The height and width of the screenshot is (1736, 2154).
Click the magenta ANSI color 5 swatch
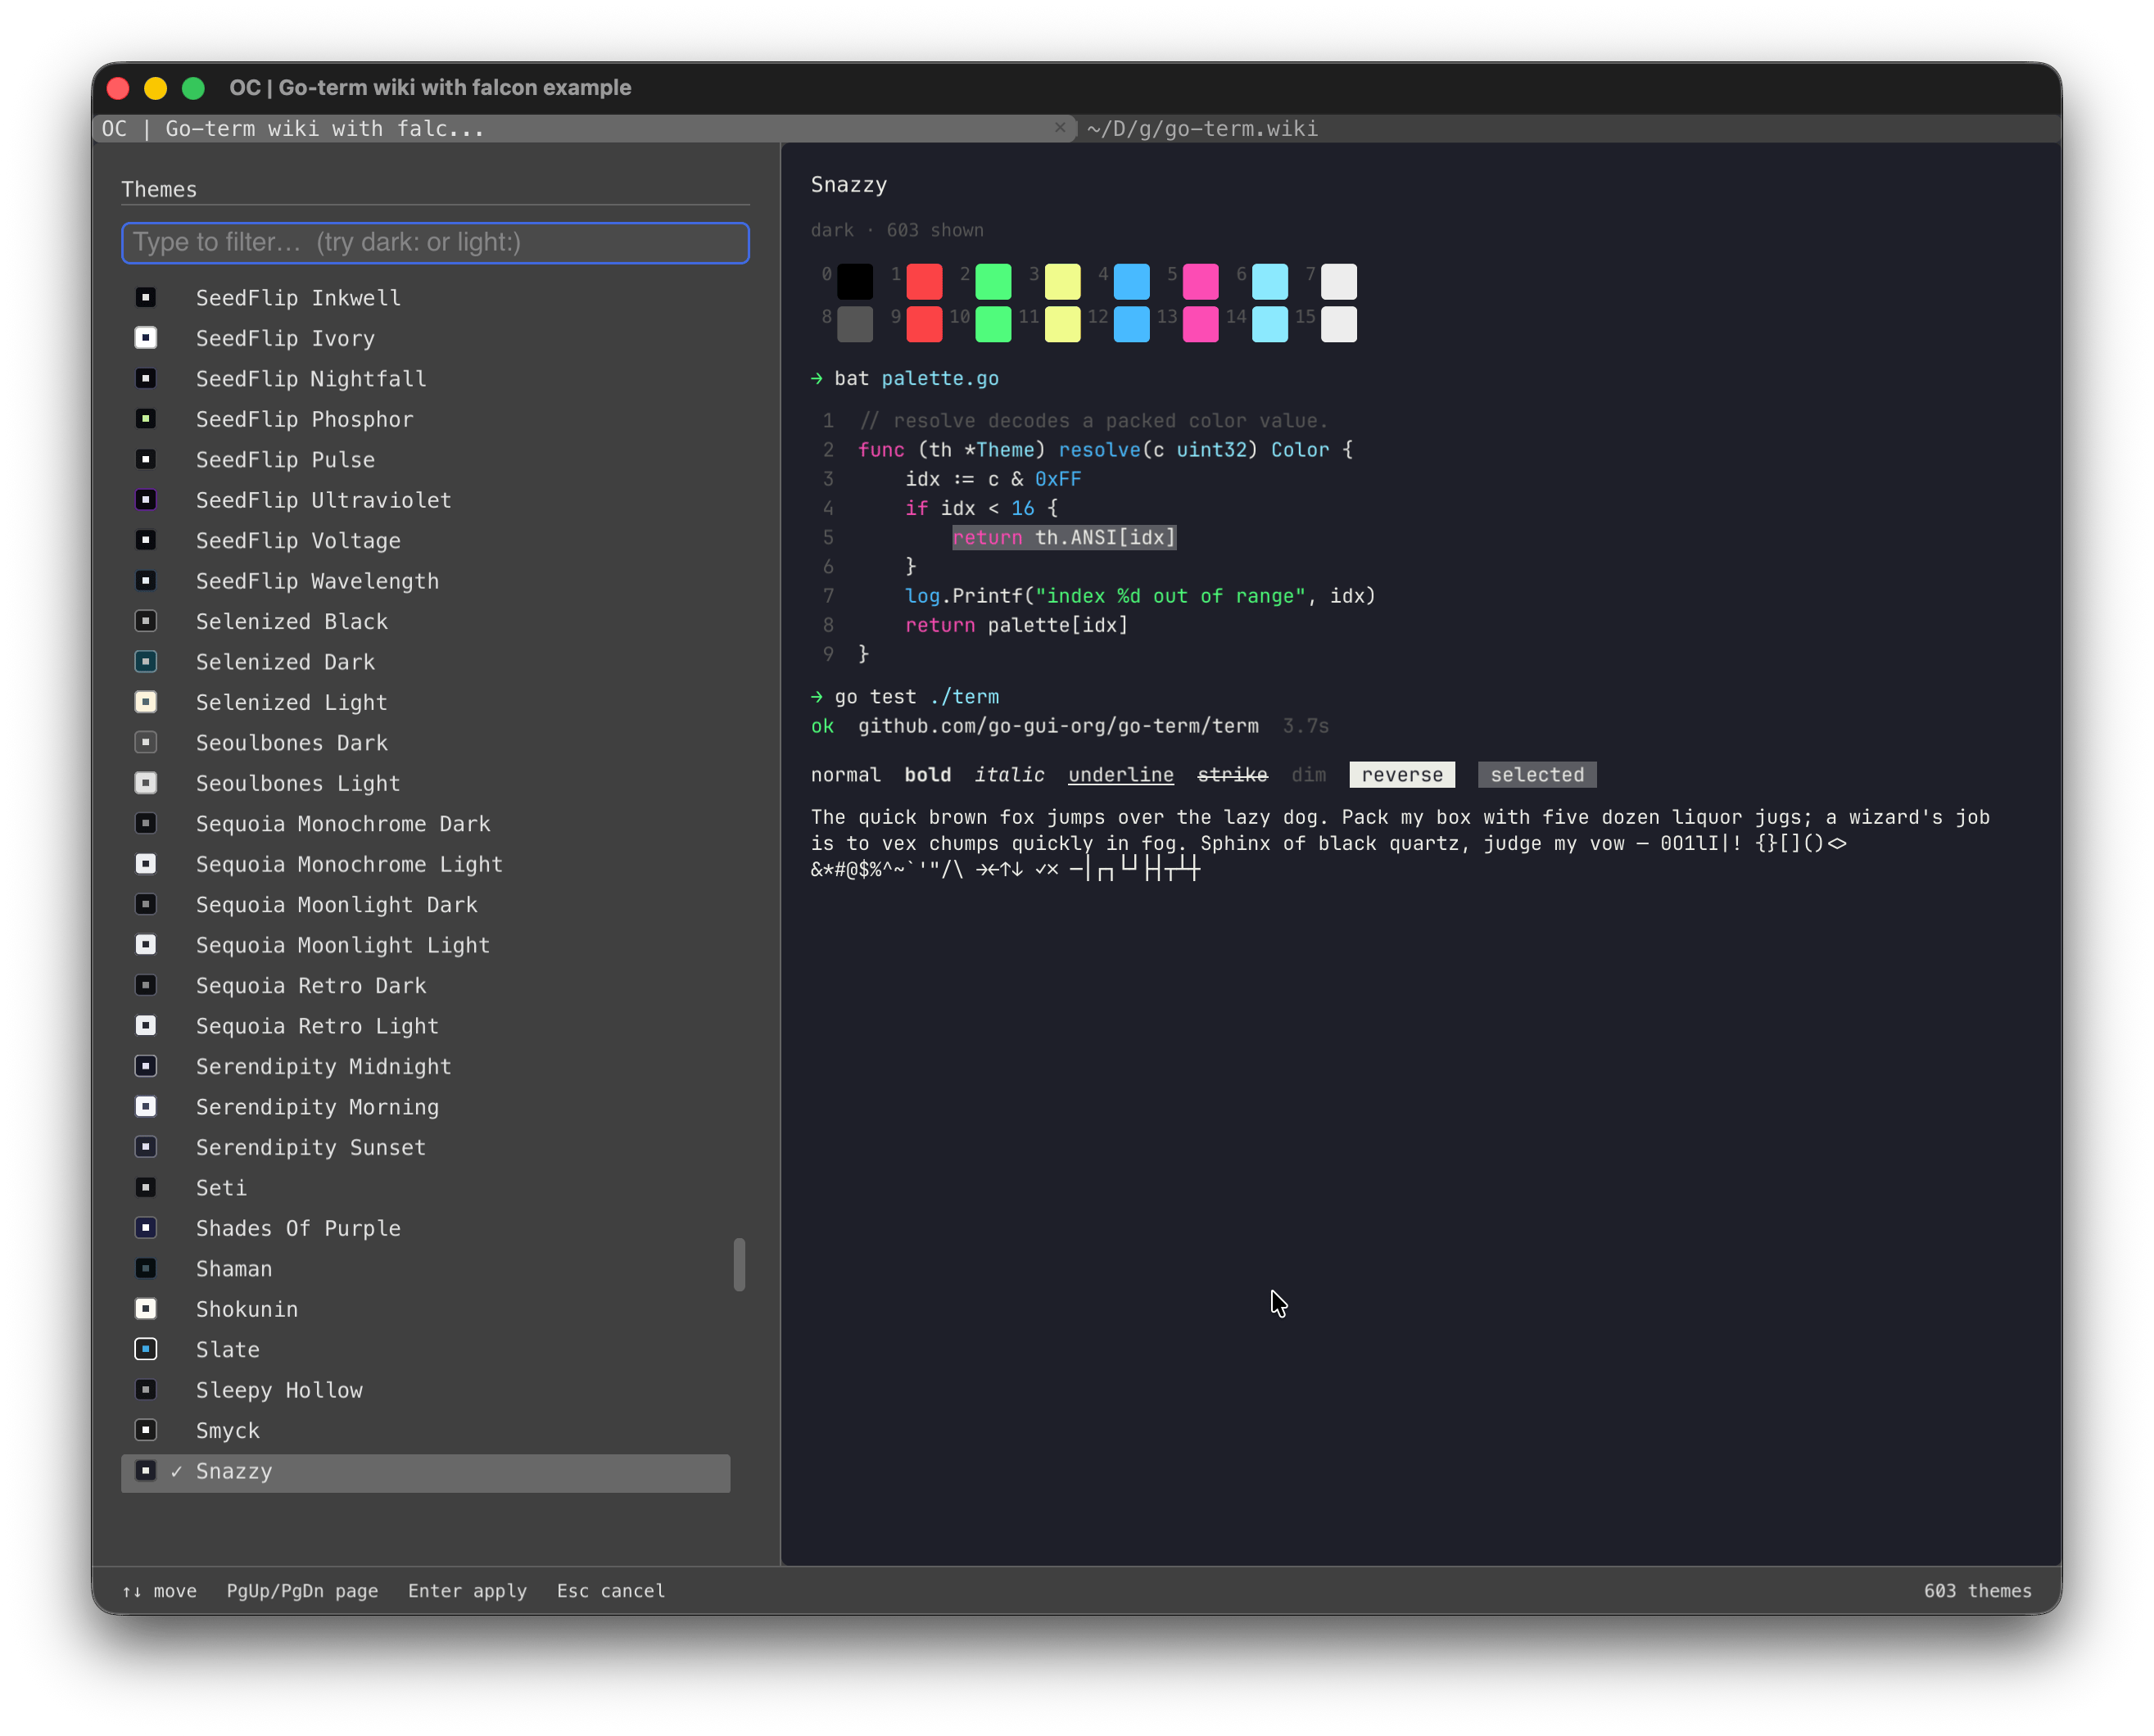(x=1200, y=282)
